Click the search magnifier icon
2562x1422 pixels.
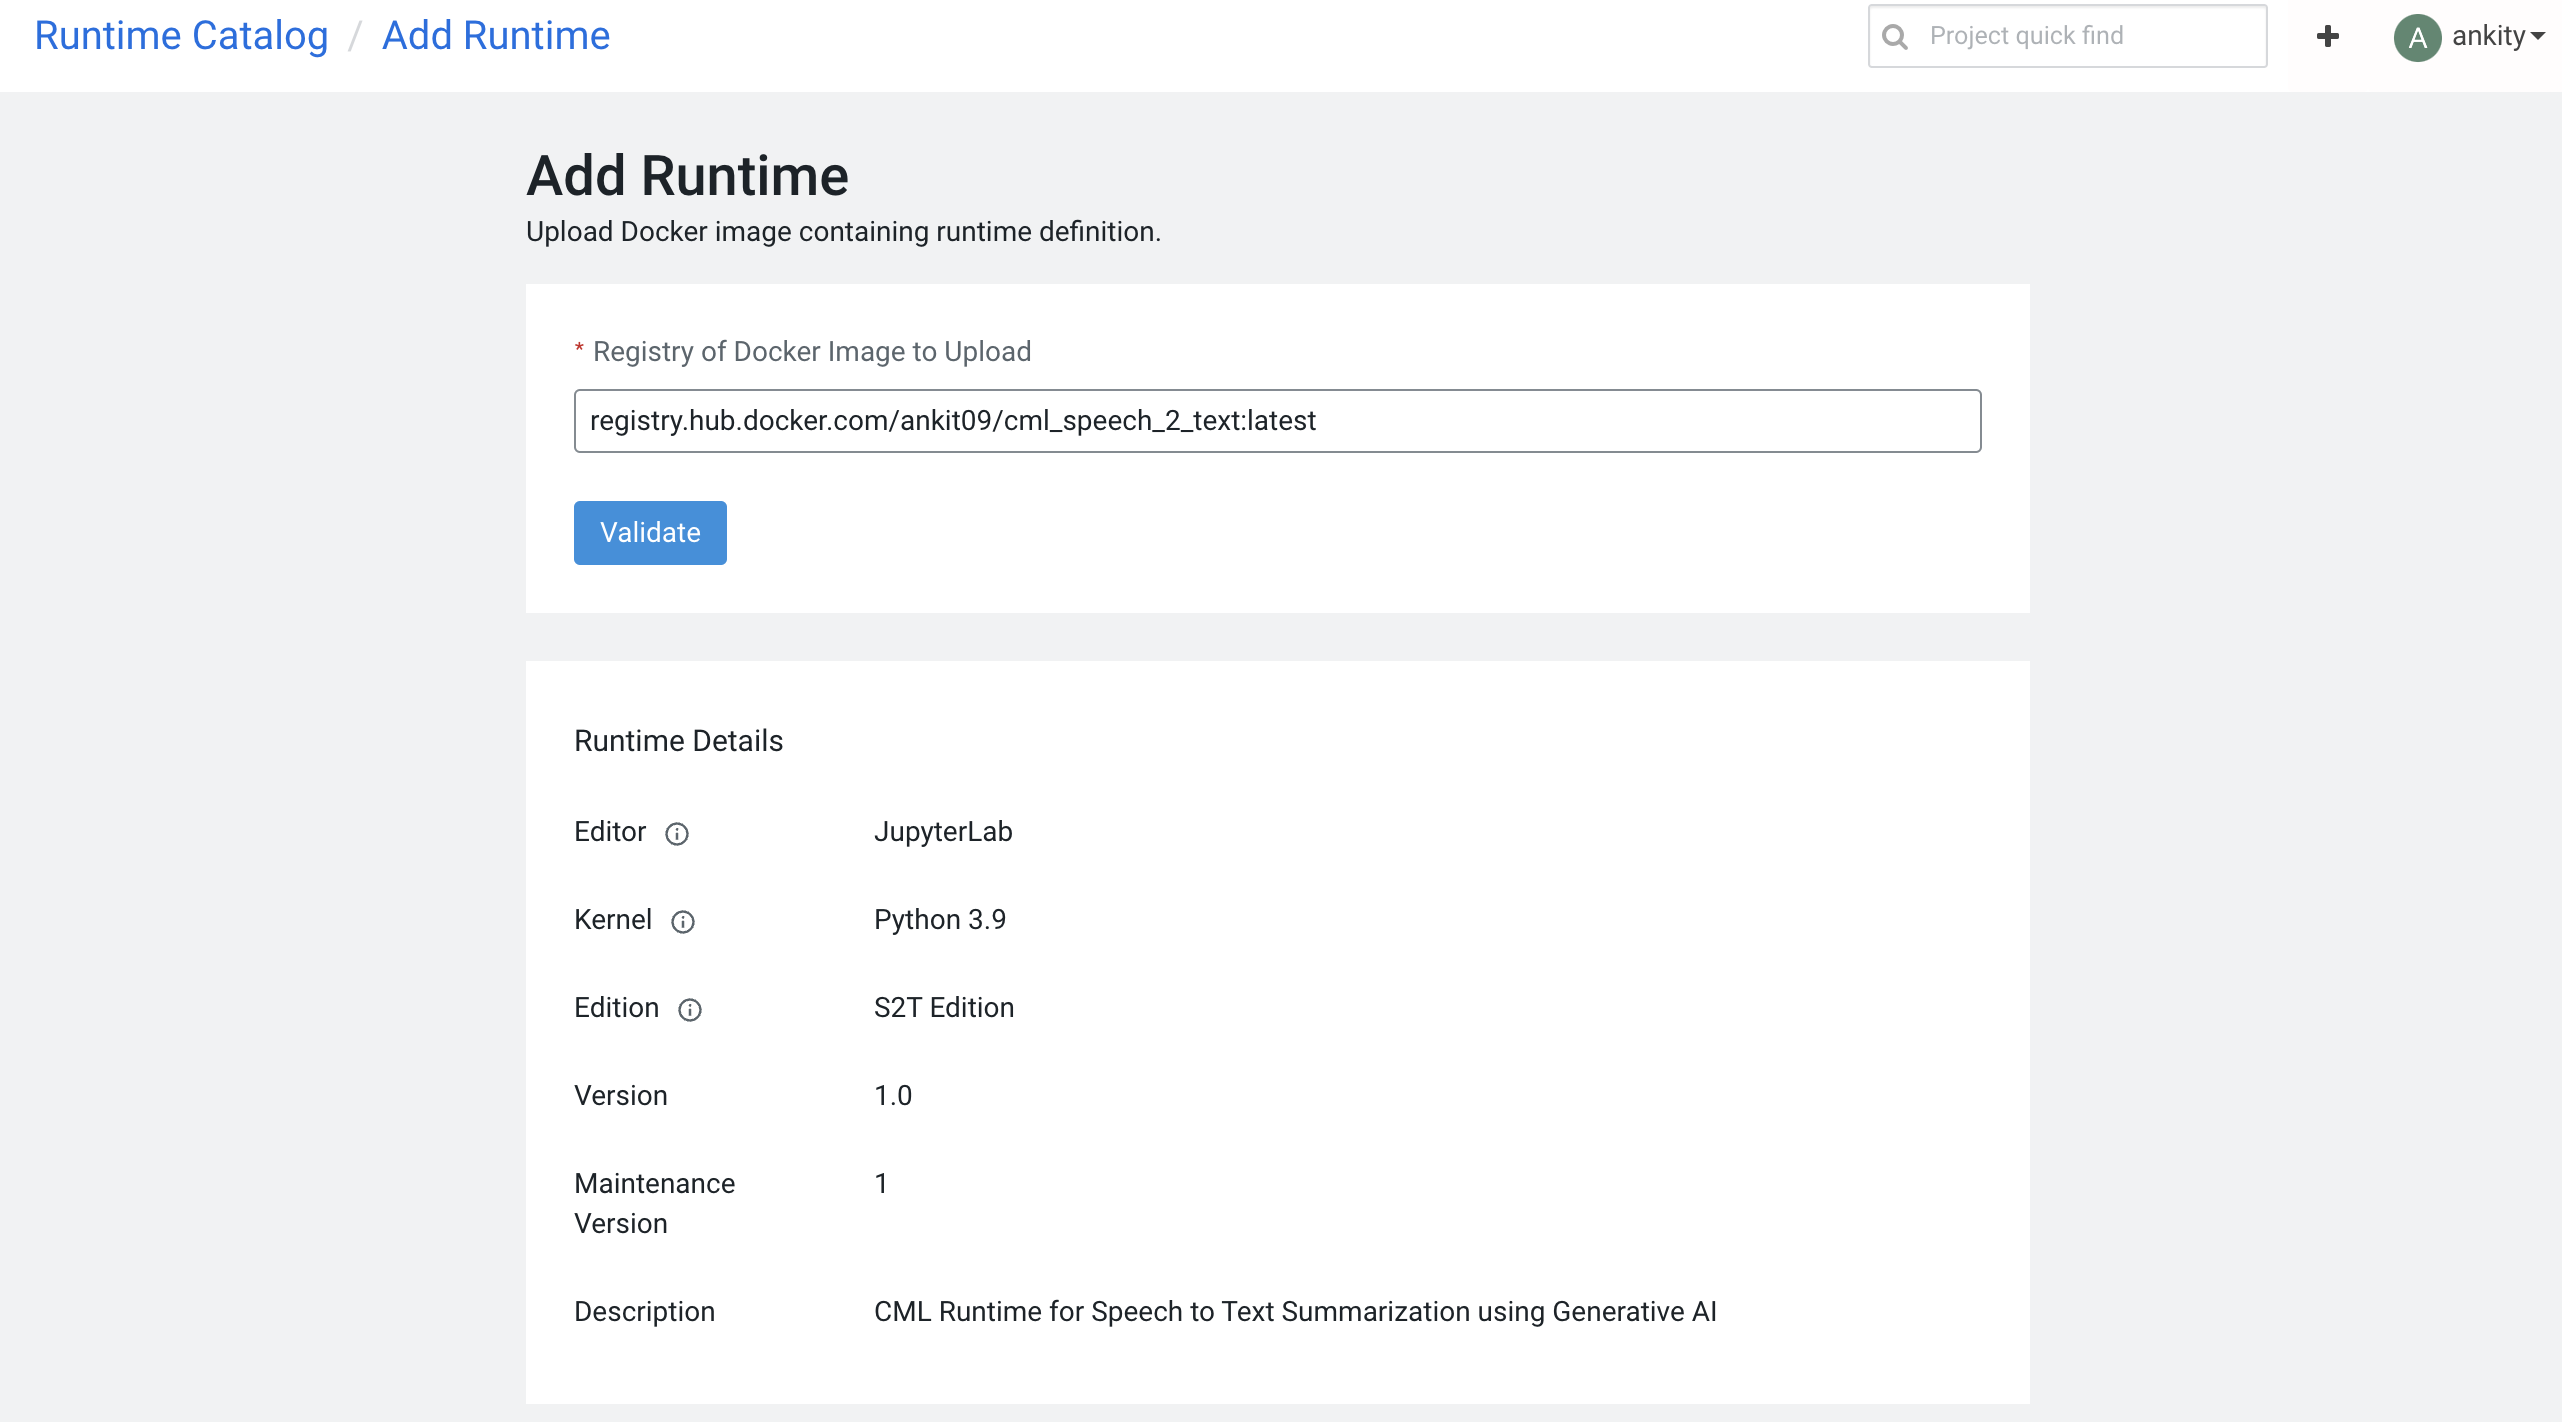(1894, 37)
